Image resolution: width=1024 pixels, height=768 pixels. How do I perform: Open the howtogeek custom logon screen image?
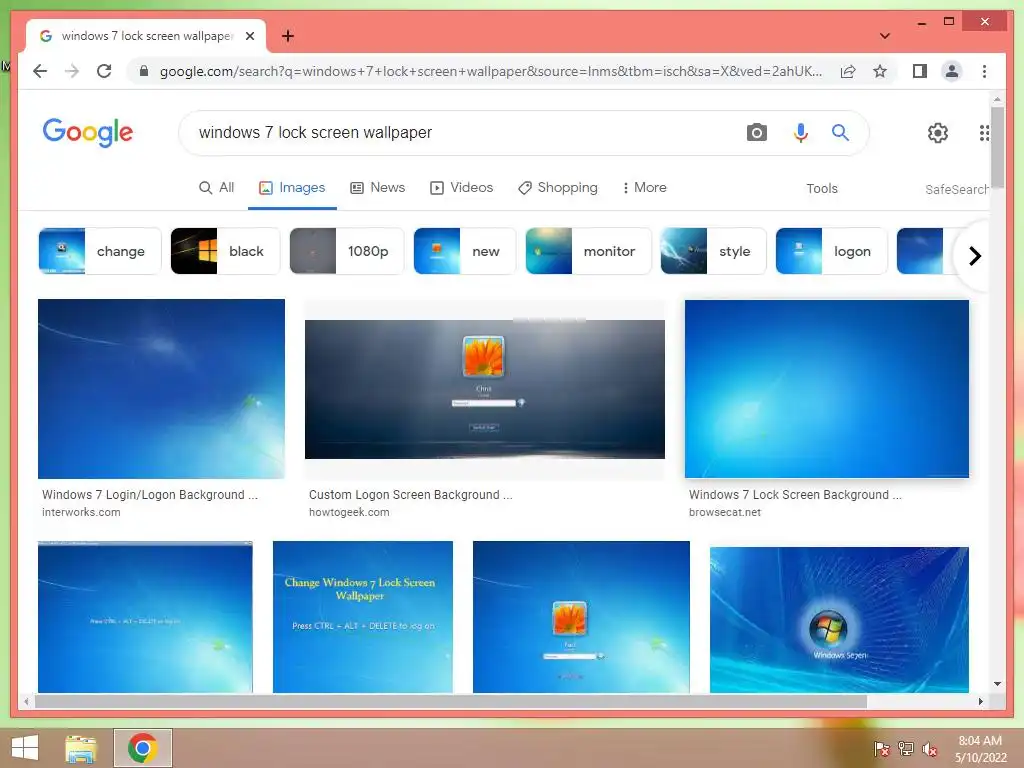pos(485,389)
